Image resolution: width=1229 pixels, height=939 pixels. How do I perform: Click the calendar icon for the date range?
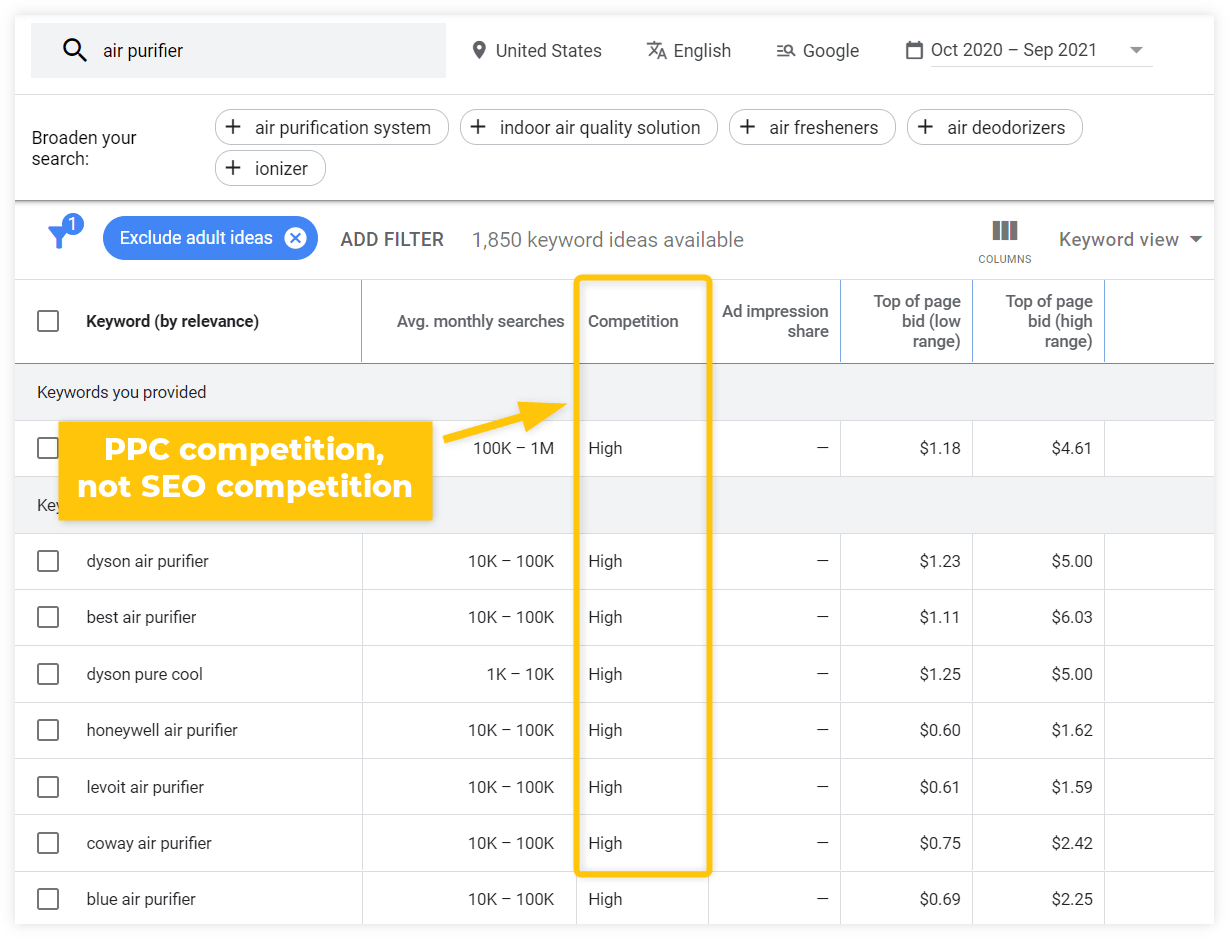[x=914, y=50]
